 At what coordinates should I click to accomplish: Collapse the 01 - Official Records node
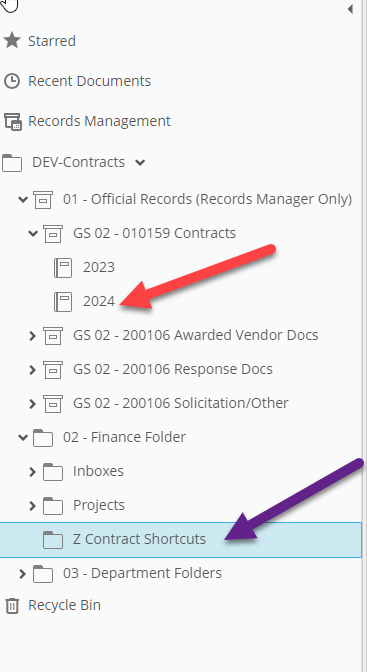click(x=23, y=199)
